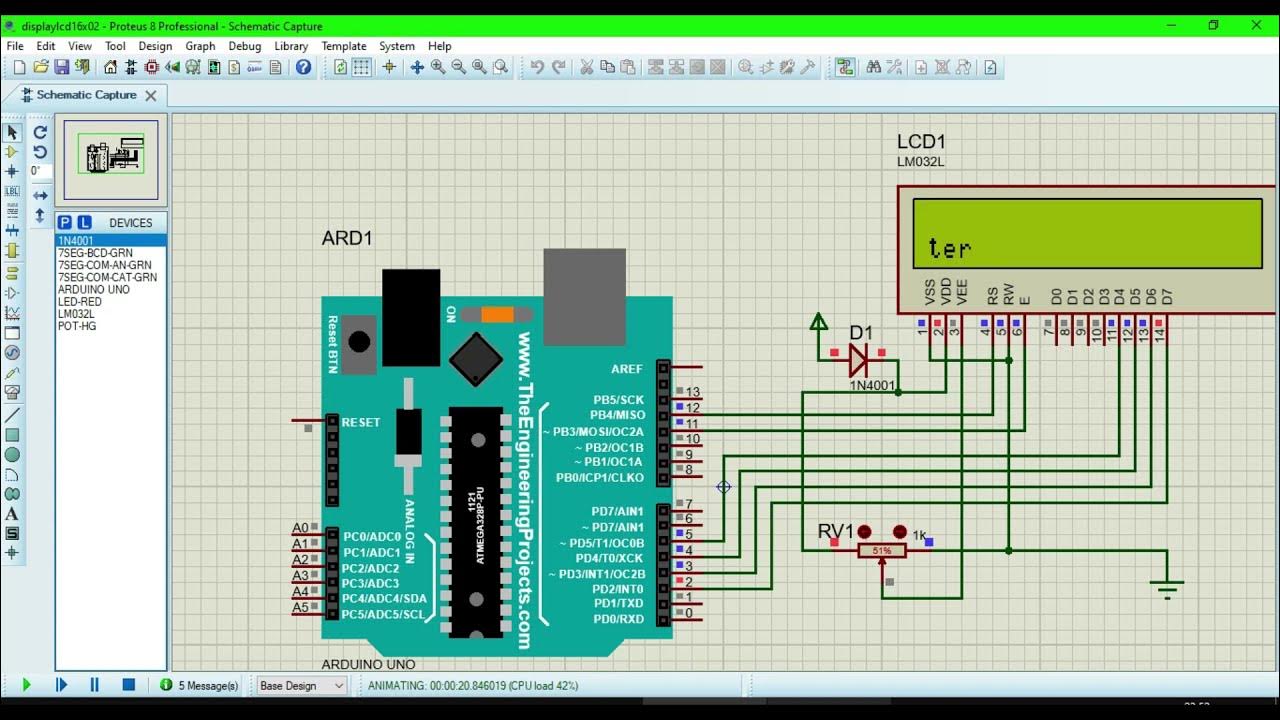Open PCB Layout with the red chip icon
Screen dimensions: 1280x720
(x=152, y=67)
